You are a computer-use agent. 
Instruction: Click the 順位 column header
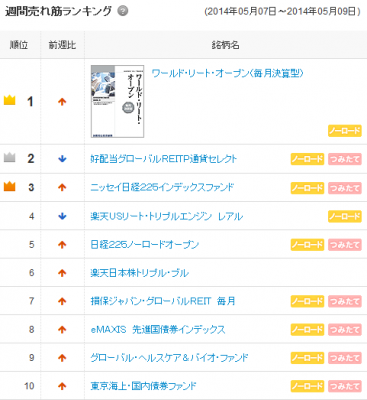point(19,45)
